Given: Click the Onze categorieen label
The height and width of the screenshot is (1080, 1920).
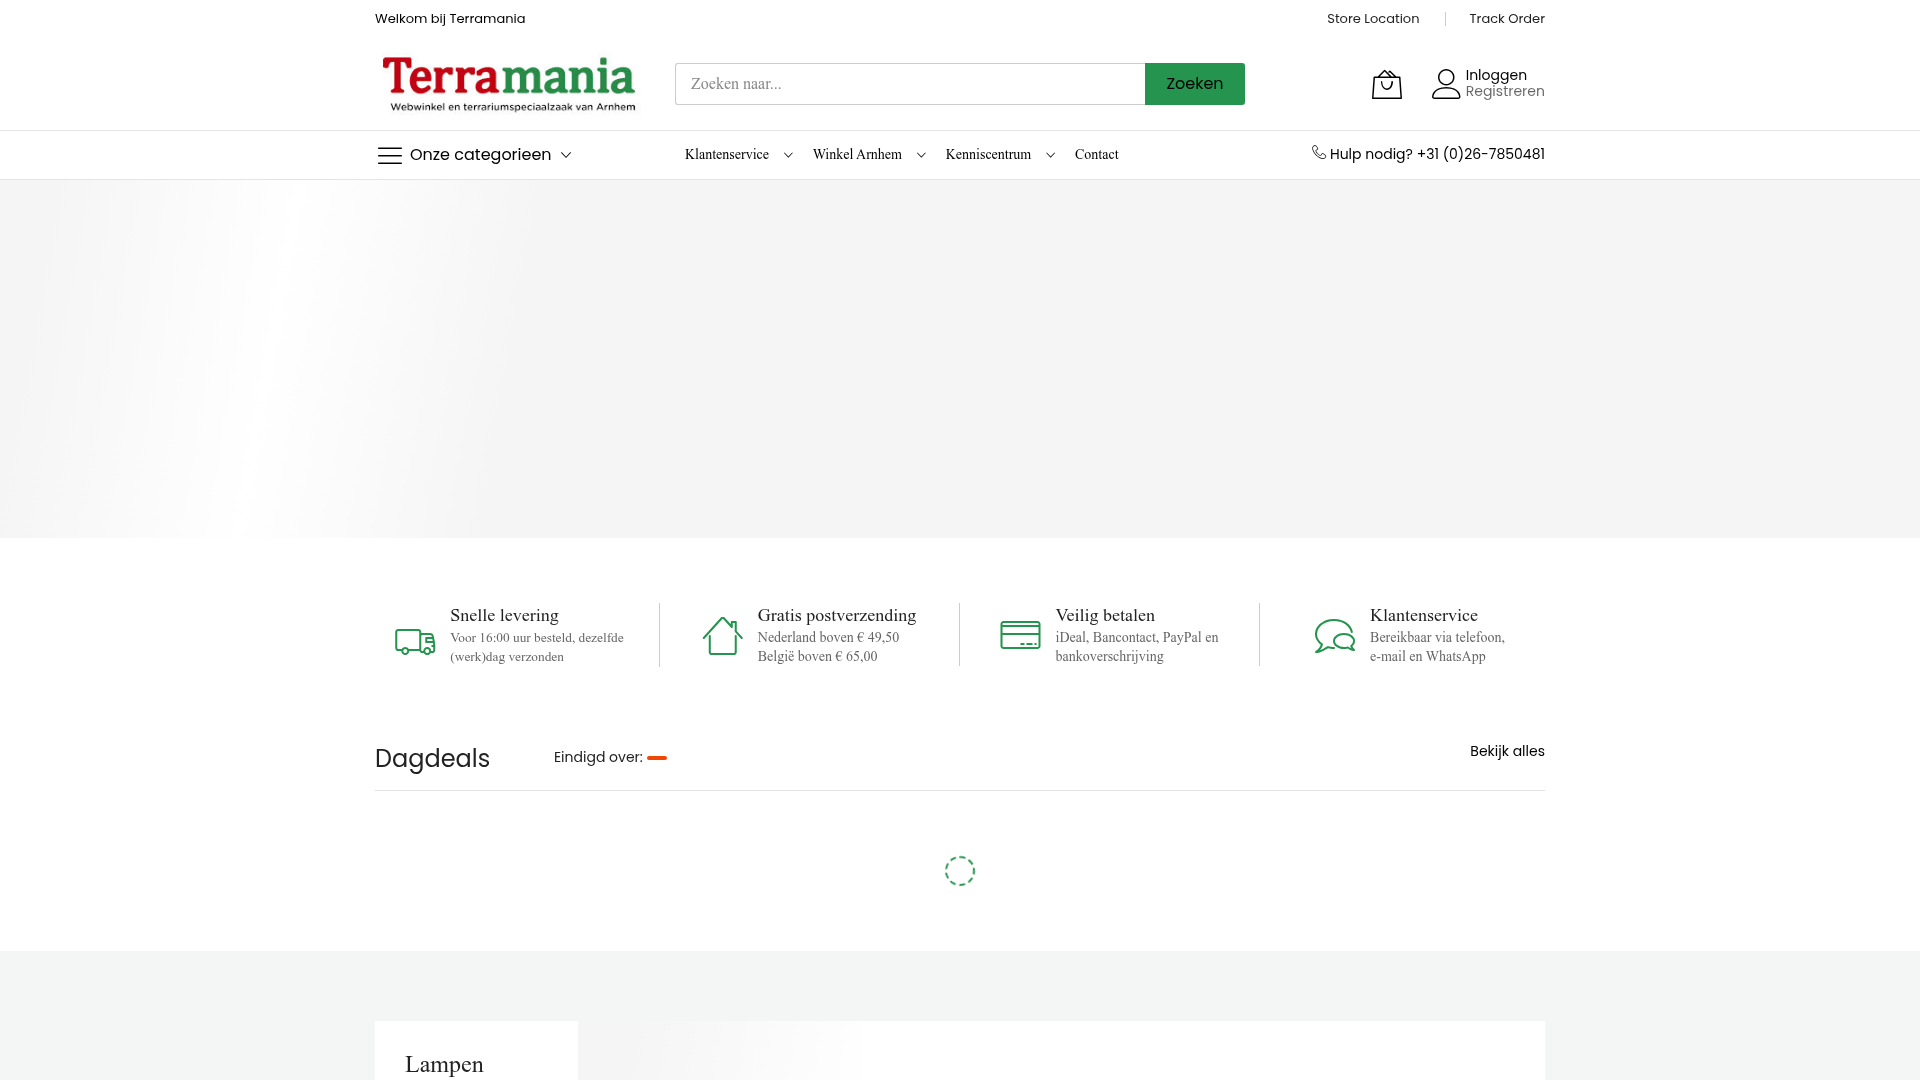Looking at the screenshot, I should pyautogui.click(x=480, y=154).
